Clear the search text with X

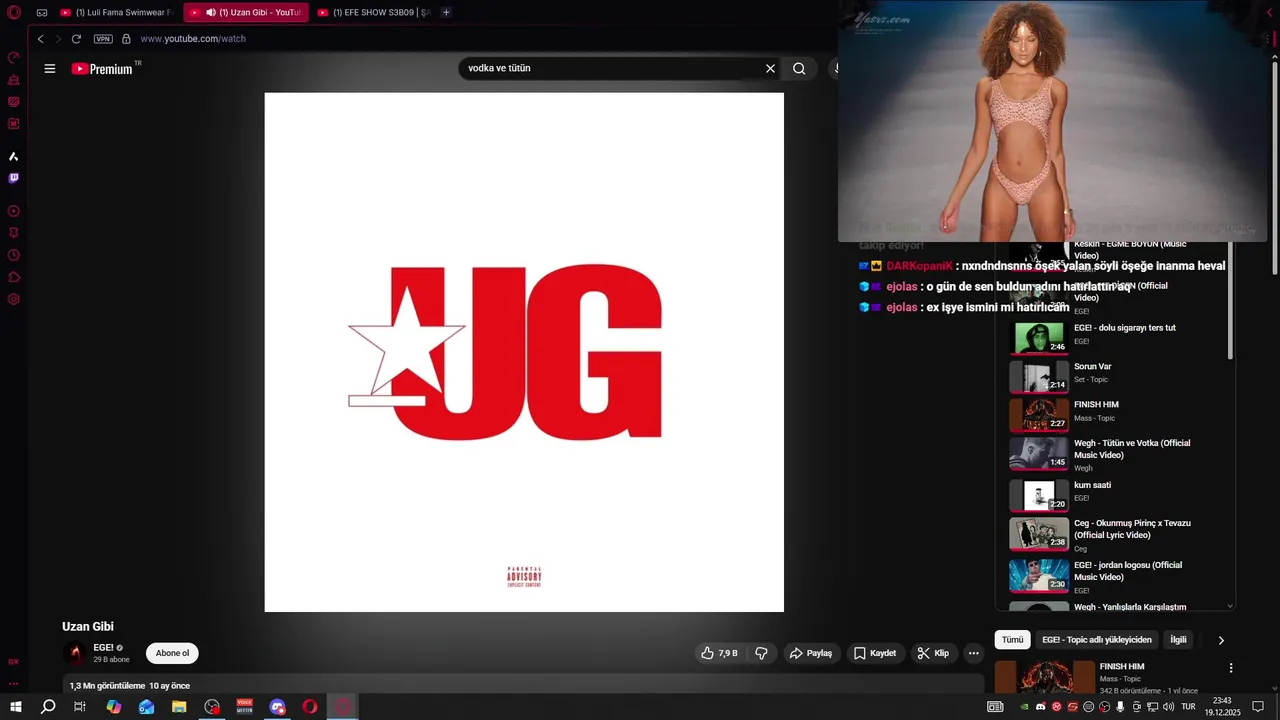(770, 69)
